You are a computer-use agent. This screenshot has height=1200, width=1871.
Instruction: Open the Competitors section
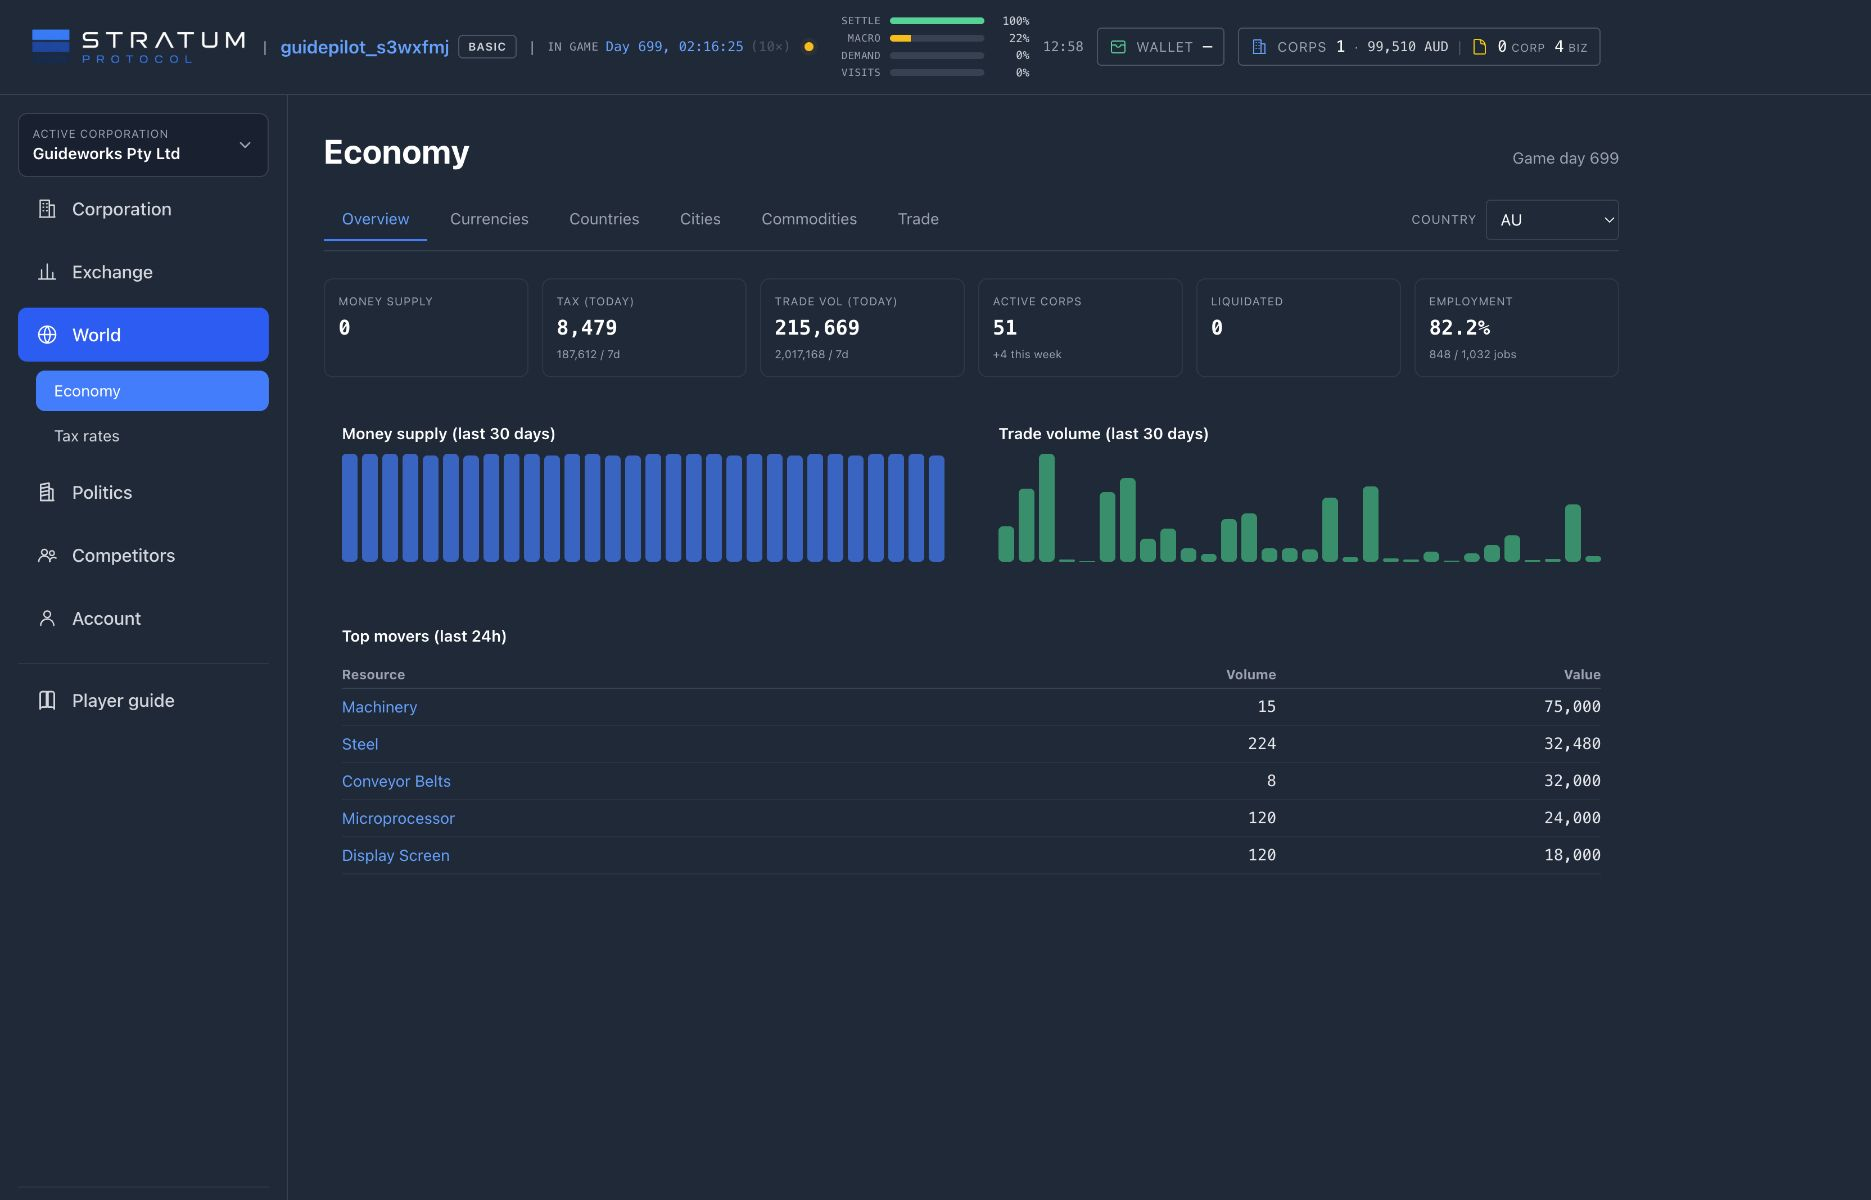(143, 555)
